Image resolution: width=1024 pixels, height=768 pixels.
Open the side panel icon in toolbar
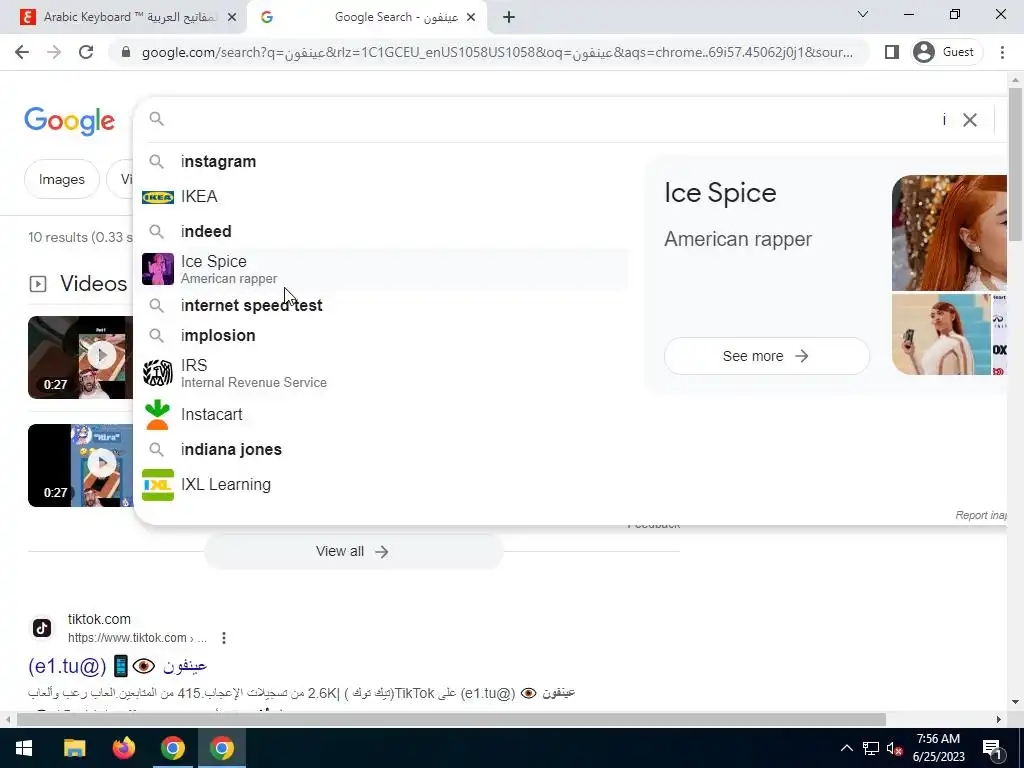tap(891, 52)
